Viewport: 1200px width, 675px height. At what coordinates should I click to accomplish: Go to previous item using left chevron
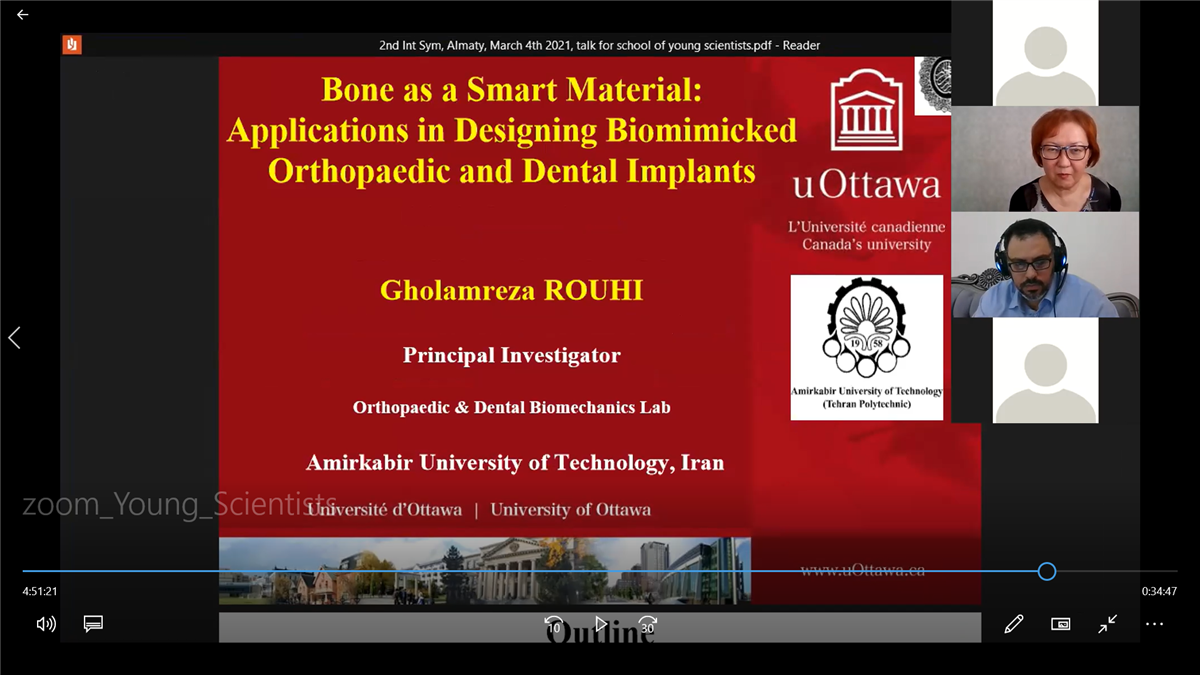(14, 338)
